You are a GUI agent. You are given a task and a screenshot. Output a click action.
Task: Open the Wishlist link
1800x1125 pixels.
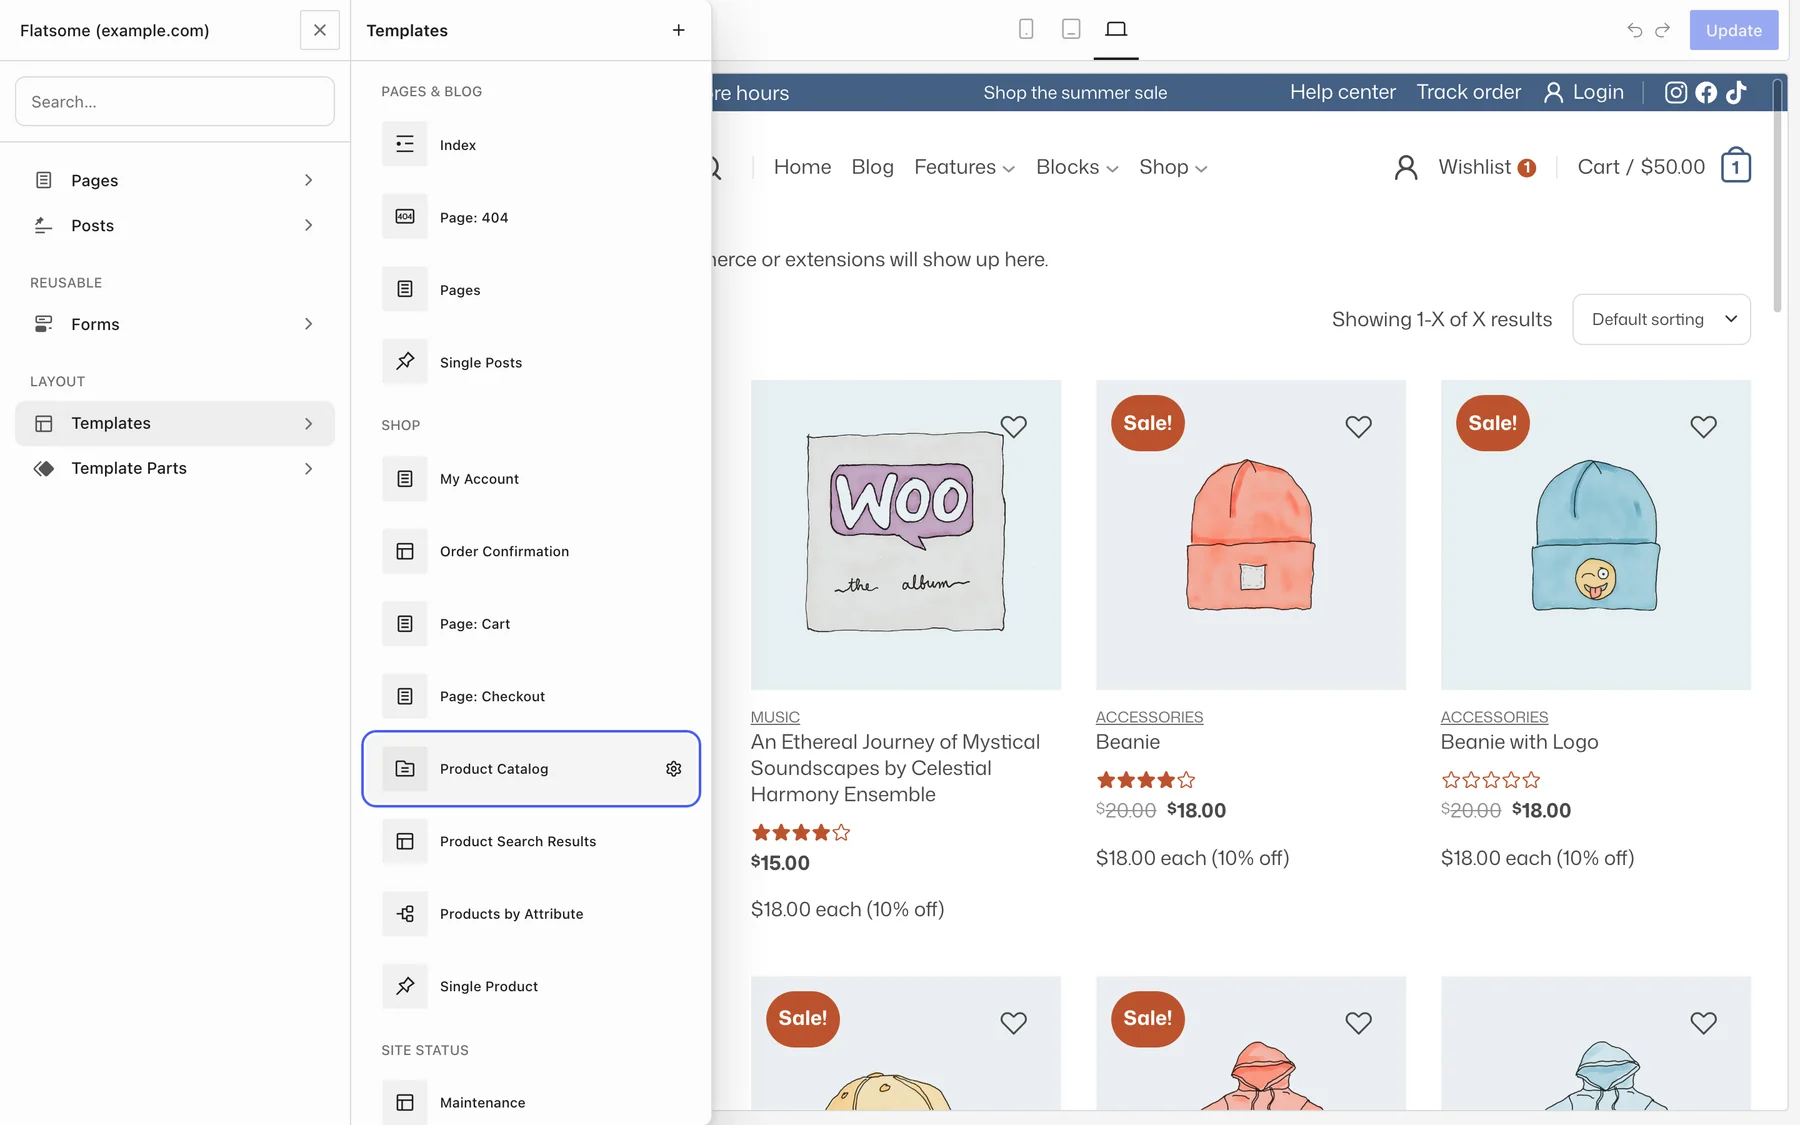(1486, 167)
